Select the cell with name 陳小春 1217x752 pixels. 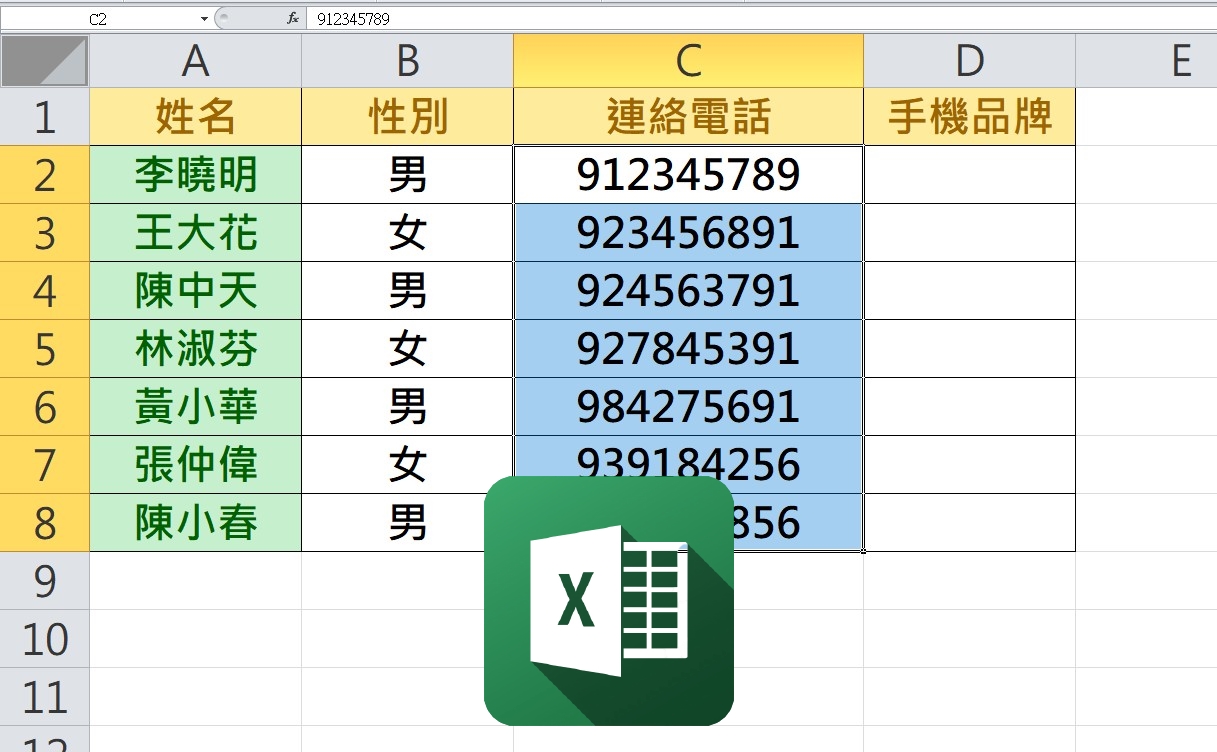(x=196, y=523)
